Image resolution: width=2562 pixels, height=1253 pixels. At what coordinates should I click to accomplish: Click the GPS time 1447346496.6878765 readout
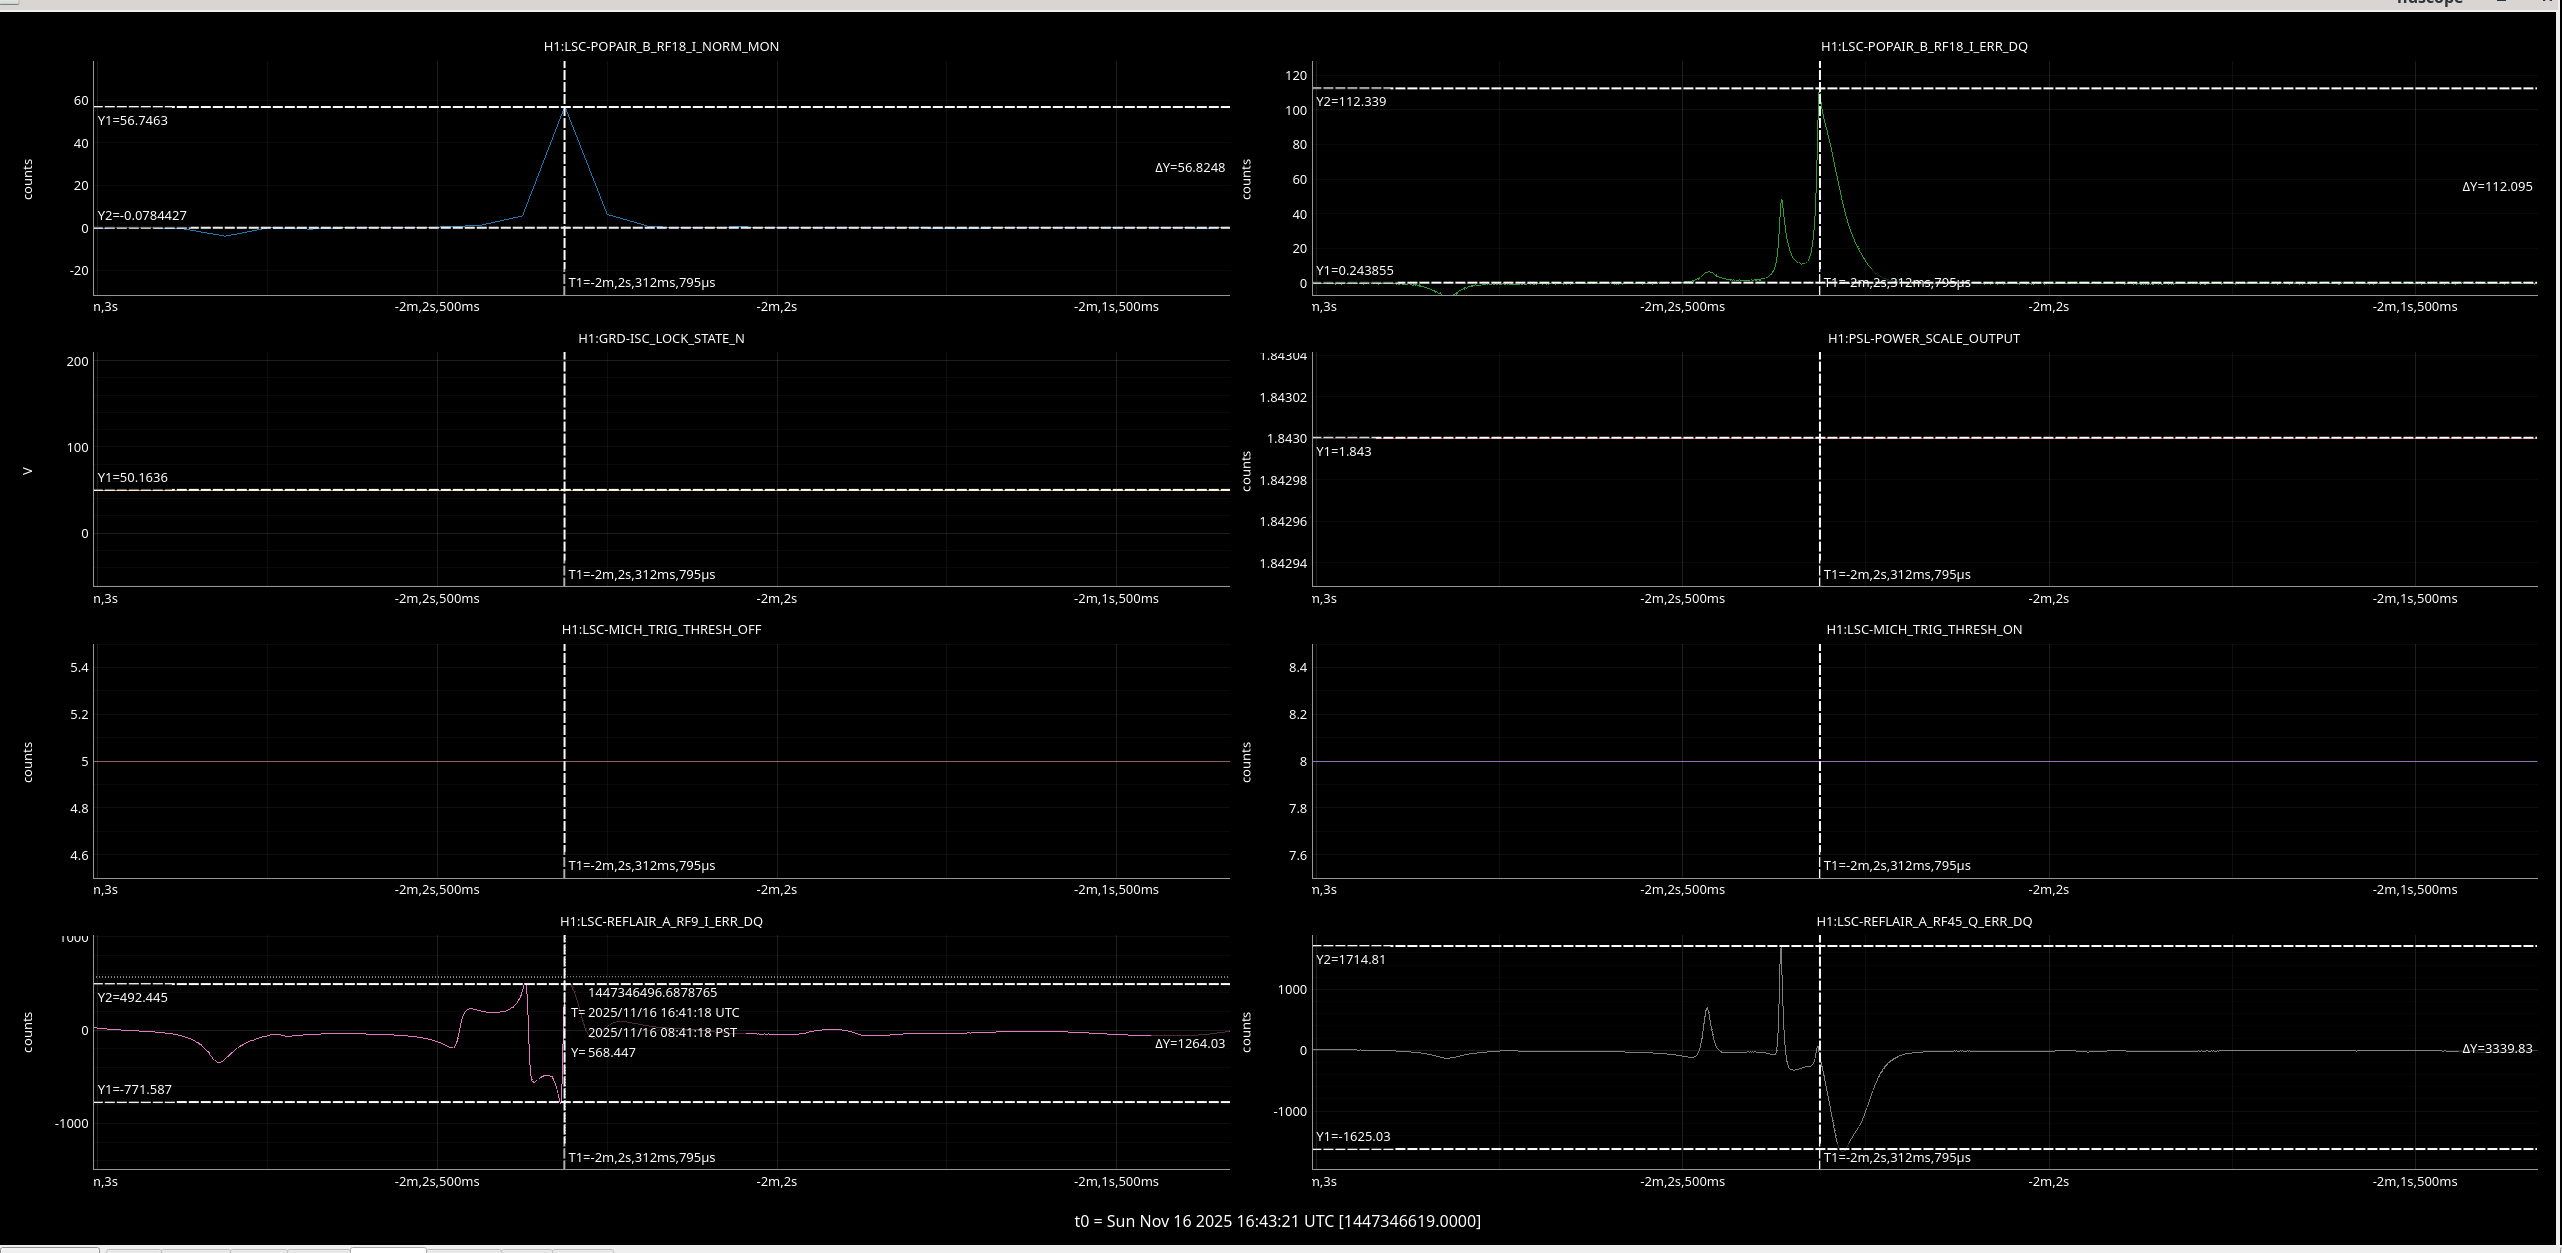coord(652,992)
